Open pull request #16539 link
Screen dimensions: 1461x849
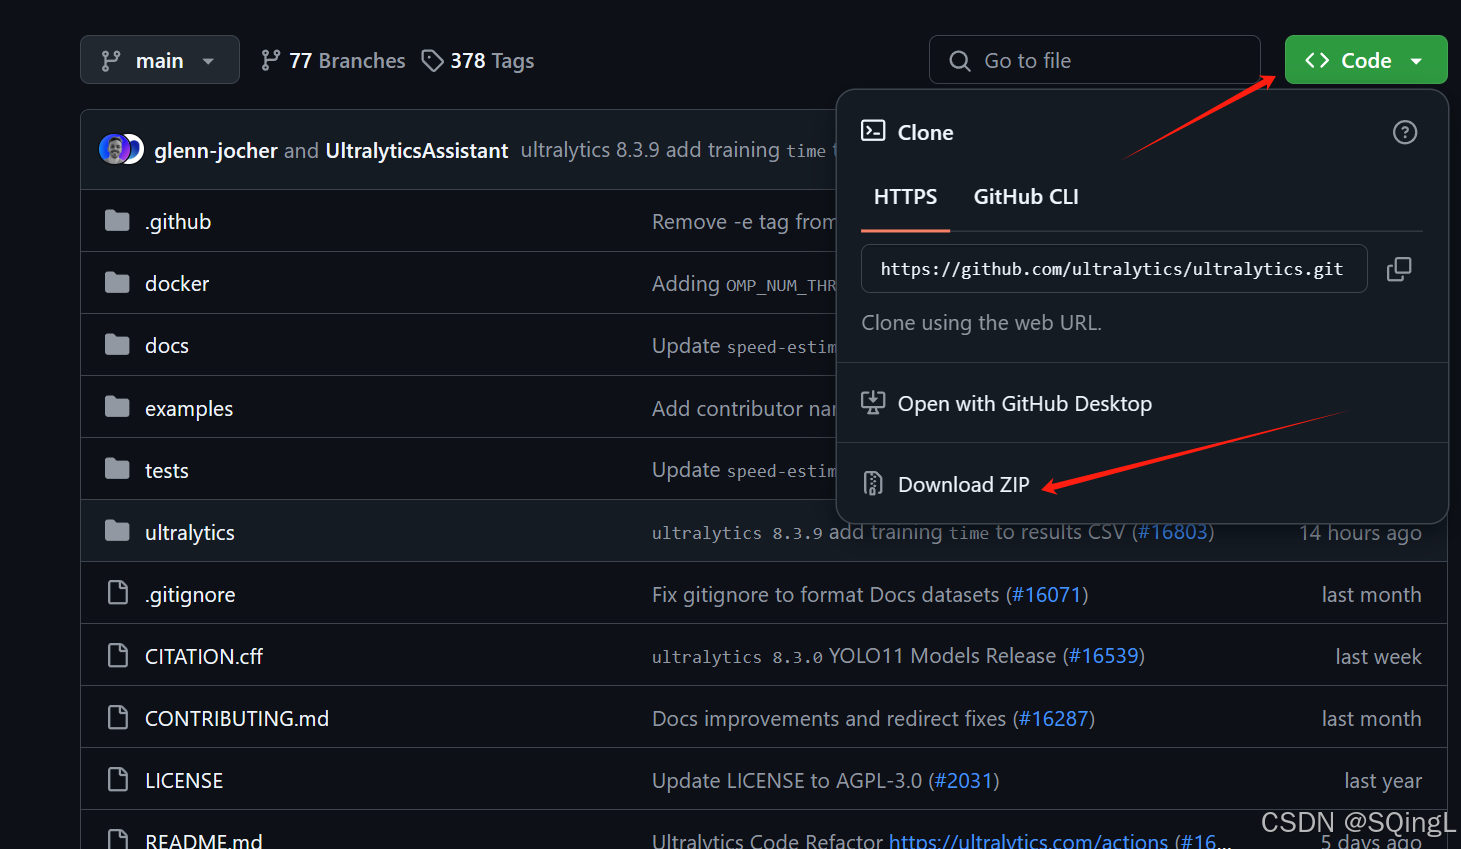pos(1104,656)
